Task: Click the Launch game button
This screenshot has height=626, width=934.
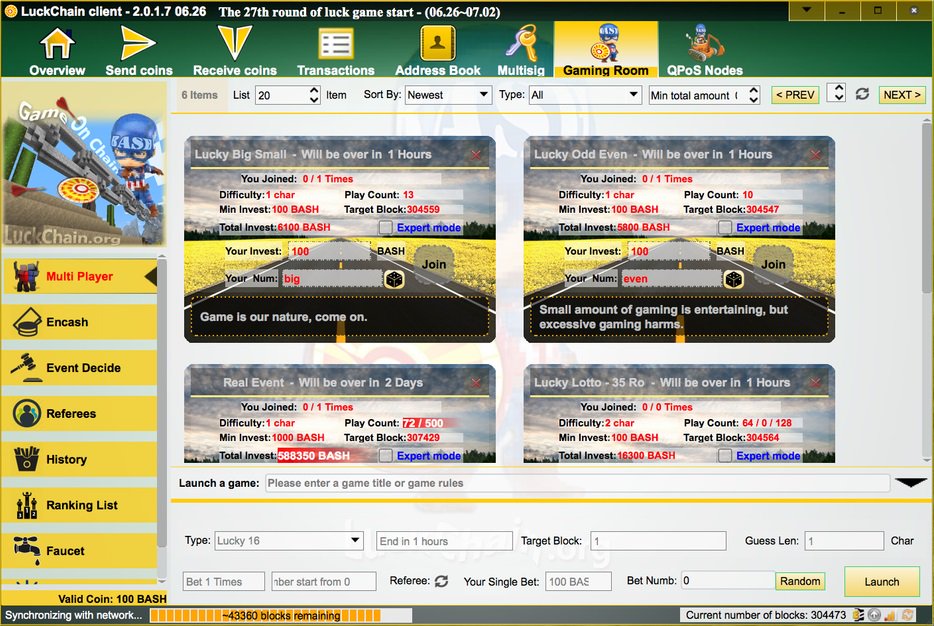Action: (x=882, y=581)
